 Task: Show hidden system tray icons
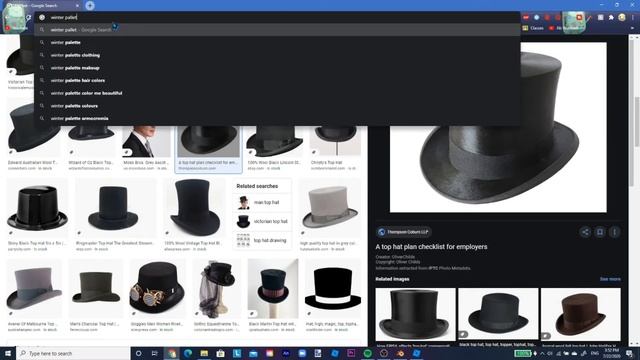coord(542,353)
